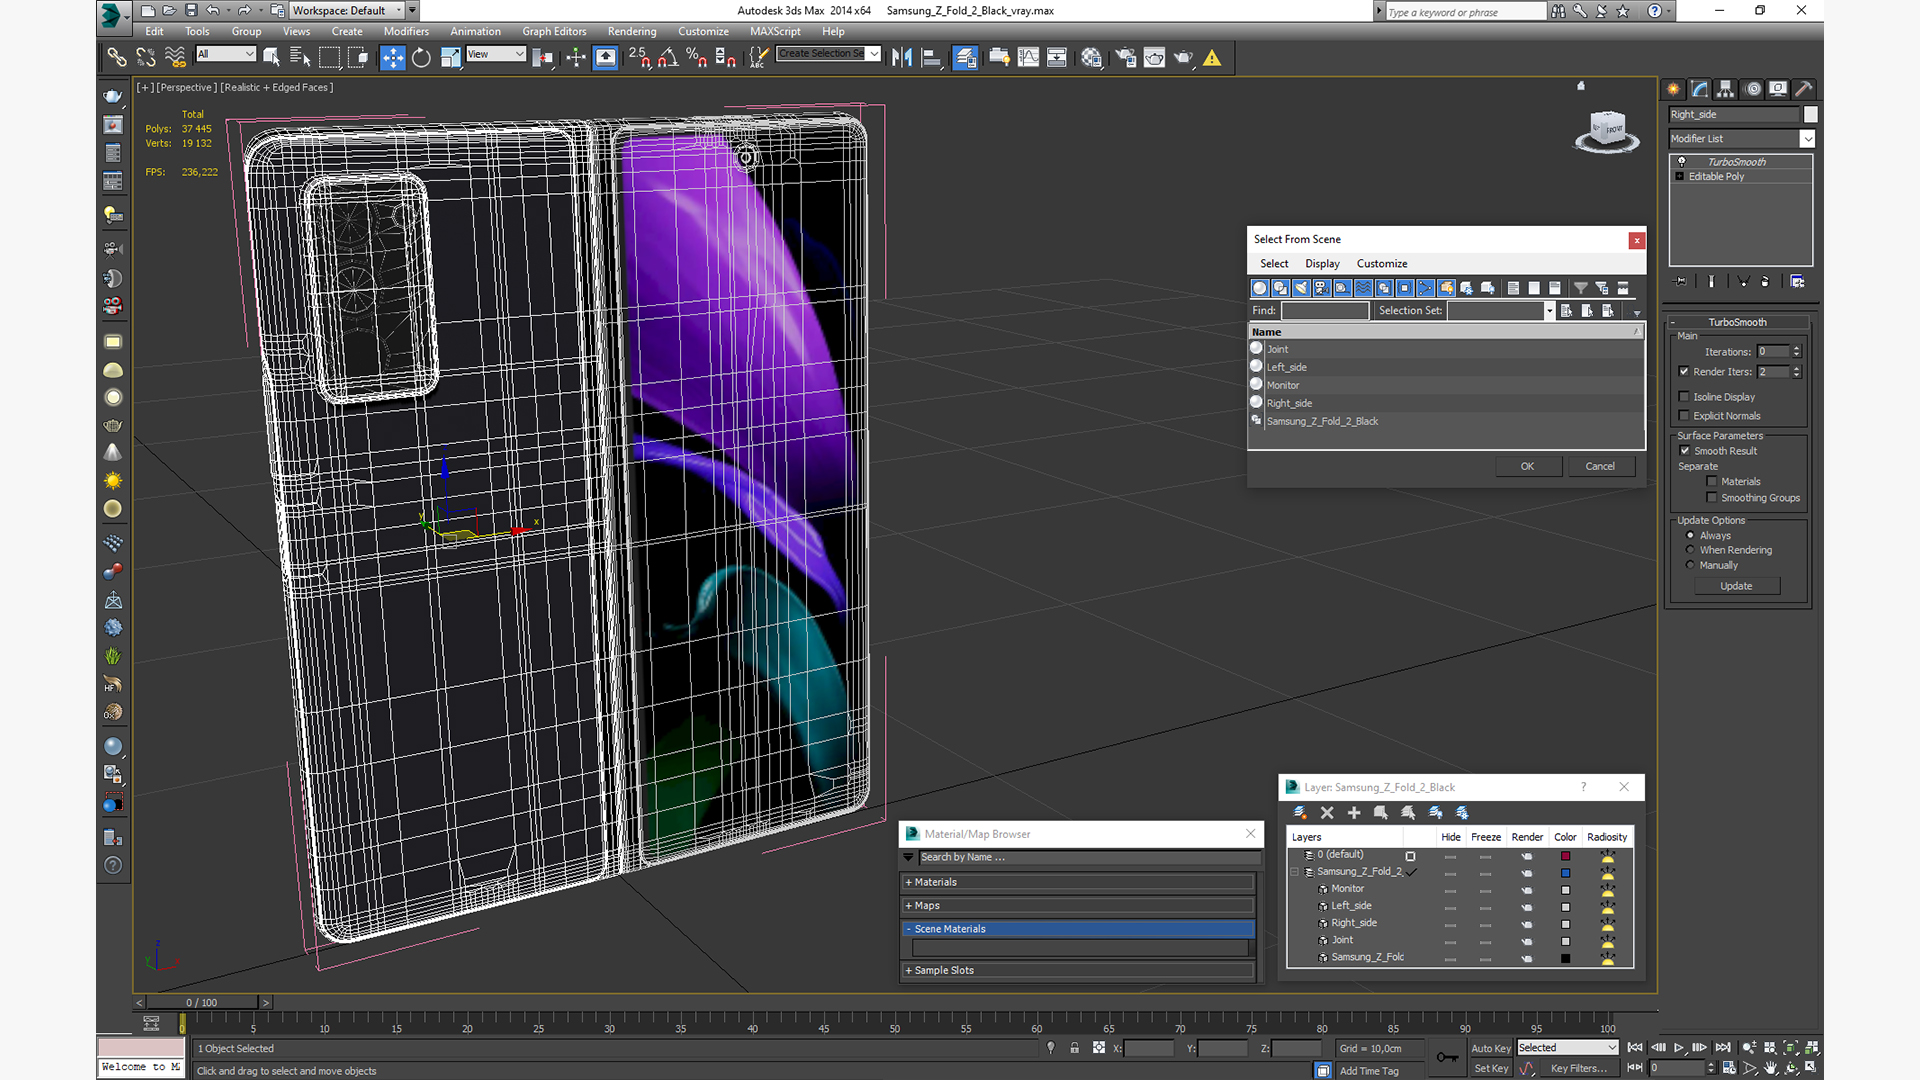This screenshot has height=1080, width=1920.
Task: Click the Auto Key button
Action: (x=1491, y=1049)
